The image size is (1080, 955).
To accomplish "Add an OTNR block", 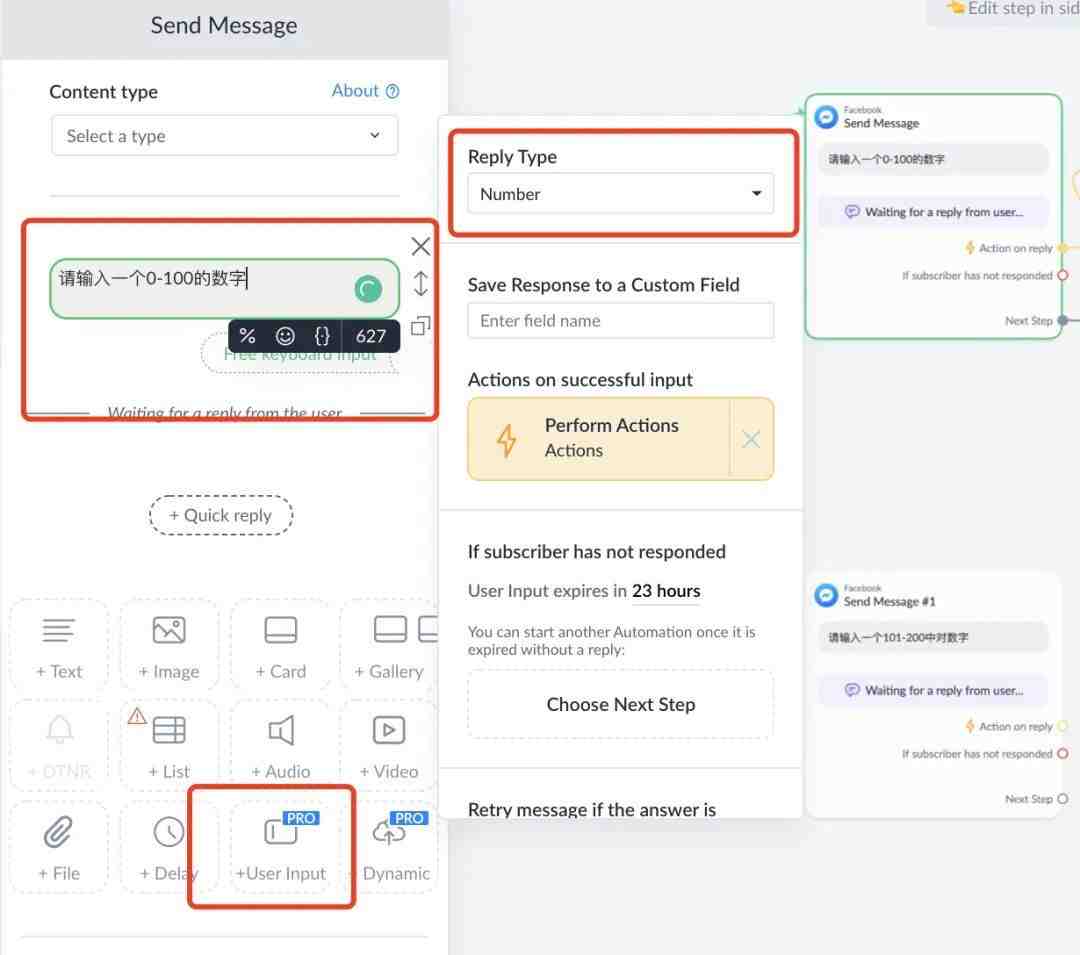I will [59, 745].
